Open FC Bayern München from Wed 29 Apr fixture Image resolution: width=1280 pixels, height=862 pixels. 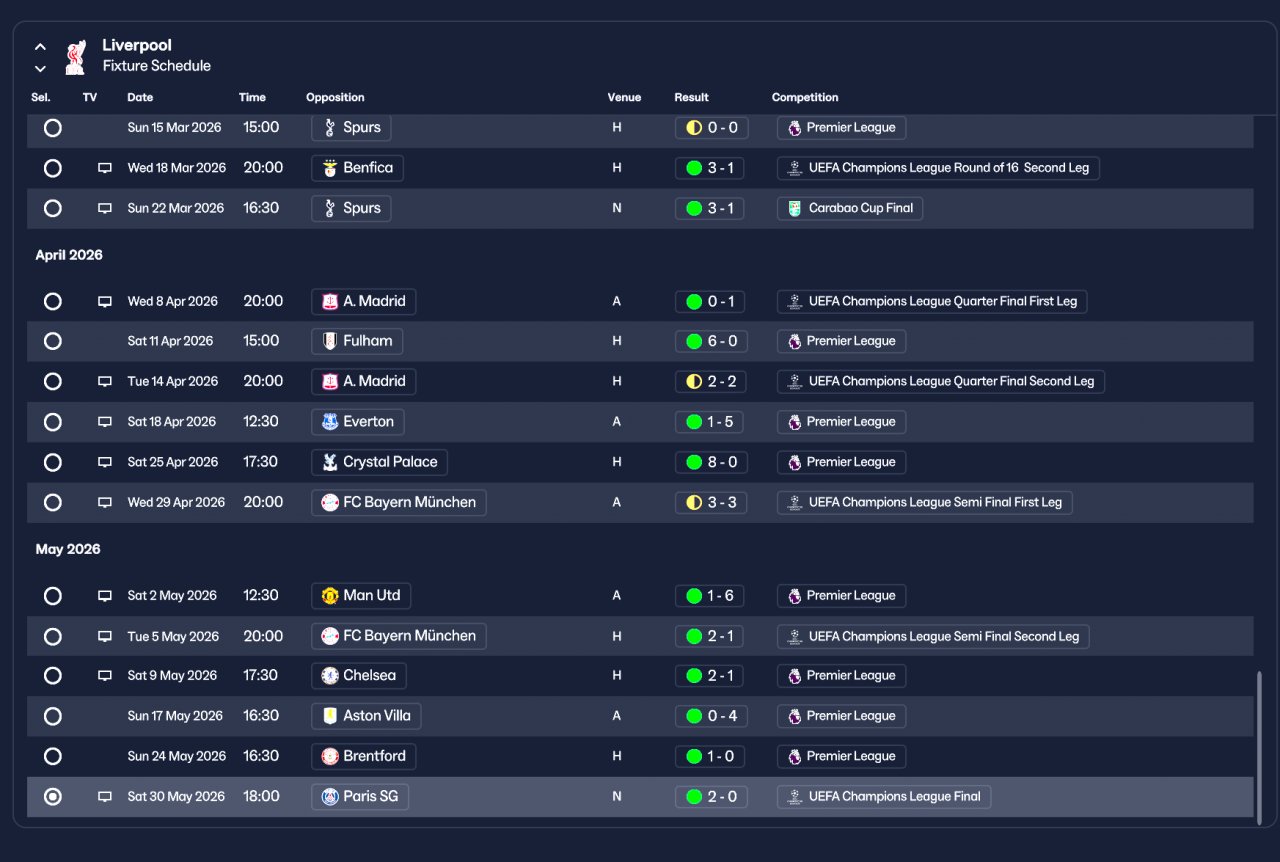coord(399,502)
